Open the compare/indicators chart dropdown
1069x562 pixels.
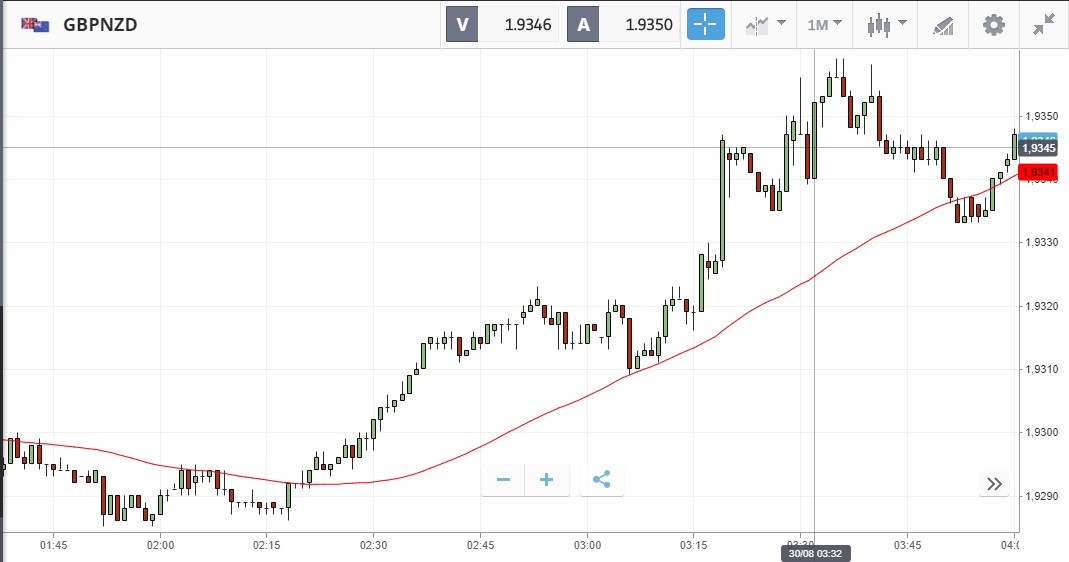click(764, 25)
